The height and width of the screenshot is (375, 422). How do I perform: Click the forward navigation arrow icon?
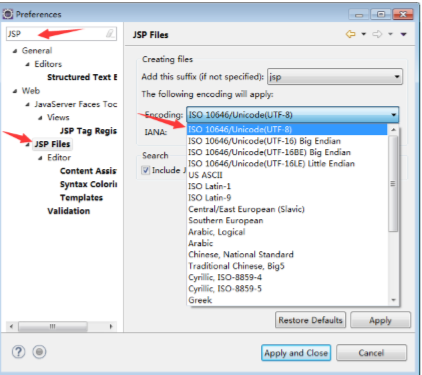(x=377, y=34)
